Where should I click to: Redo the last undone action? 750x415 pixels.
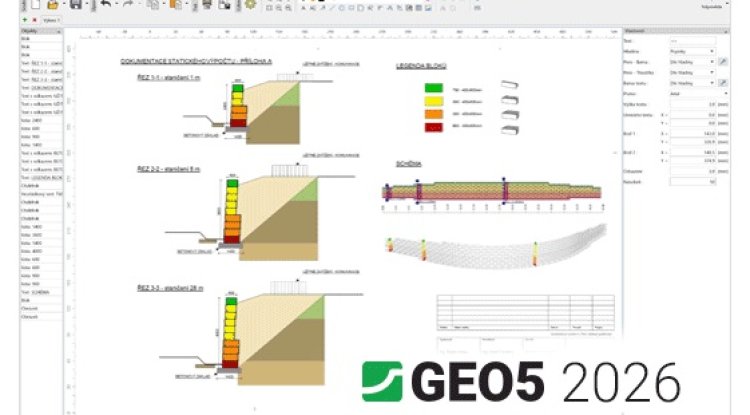coord(128,5)
